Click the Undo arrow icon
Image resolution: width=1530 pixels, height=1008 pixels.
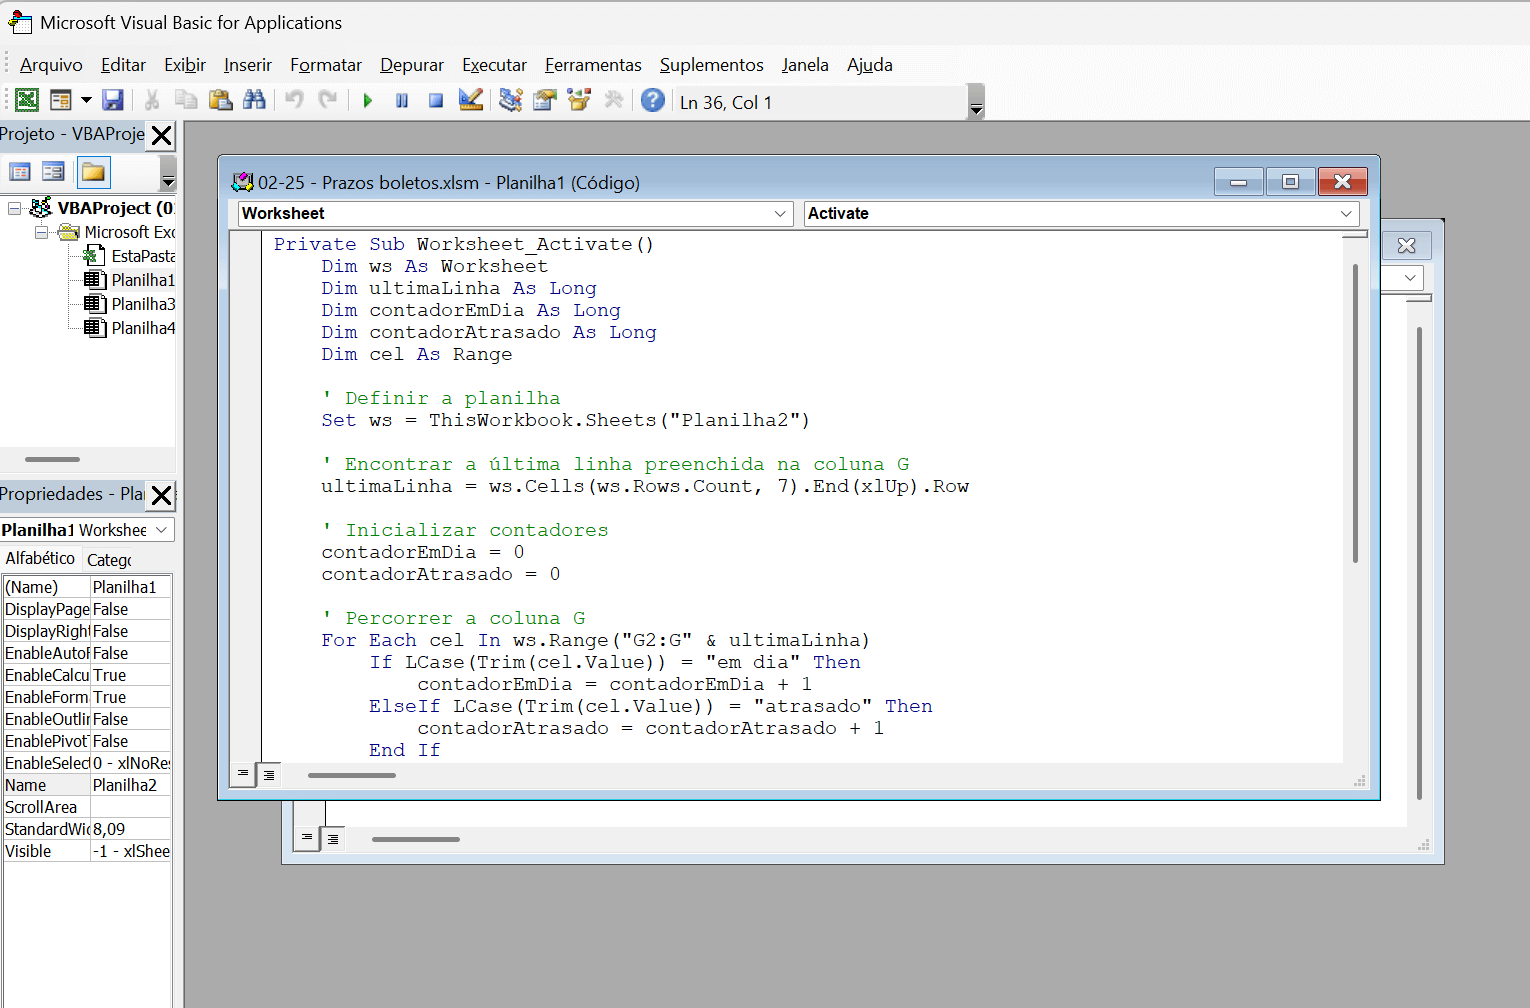pyautogui.click(x=294, y=100)
